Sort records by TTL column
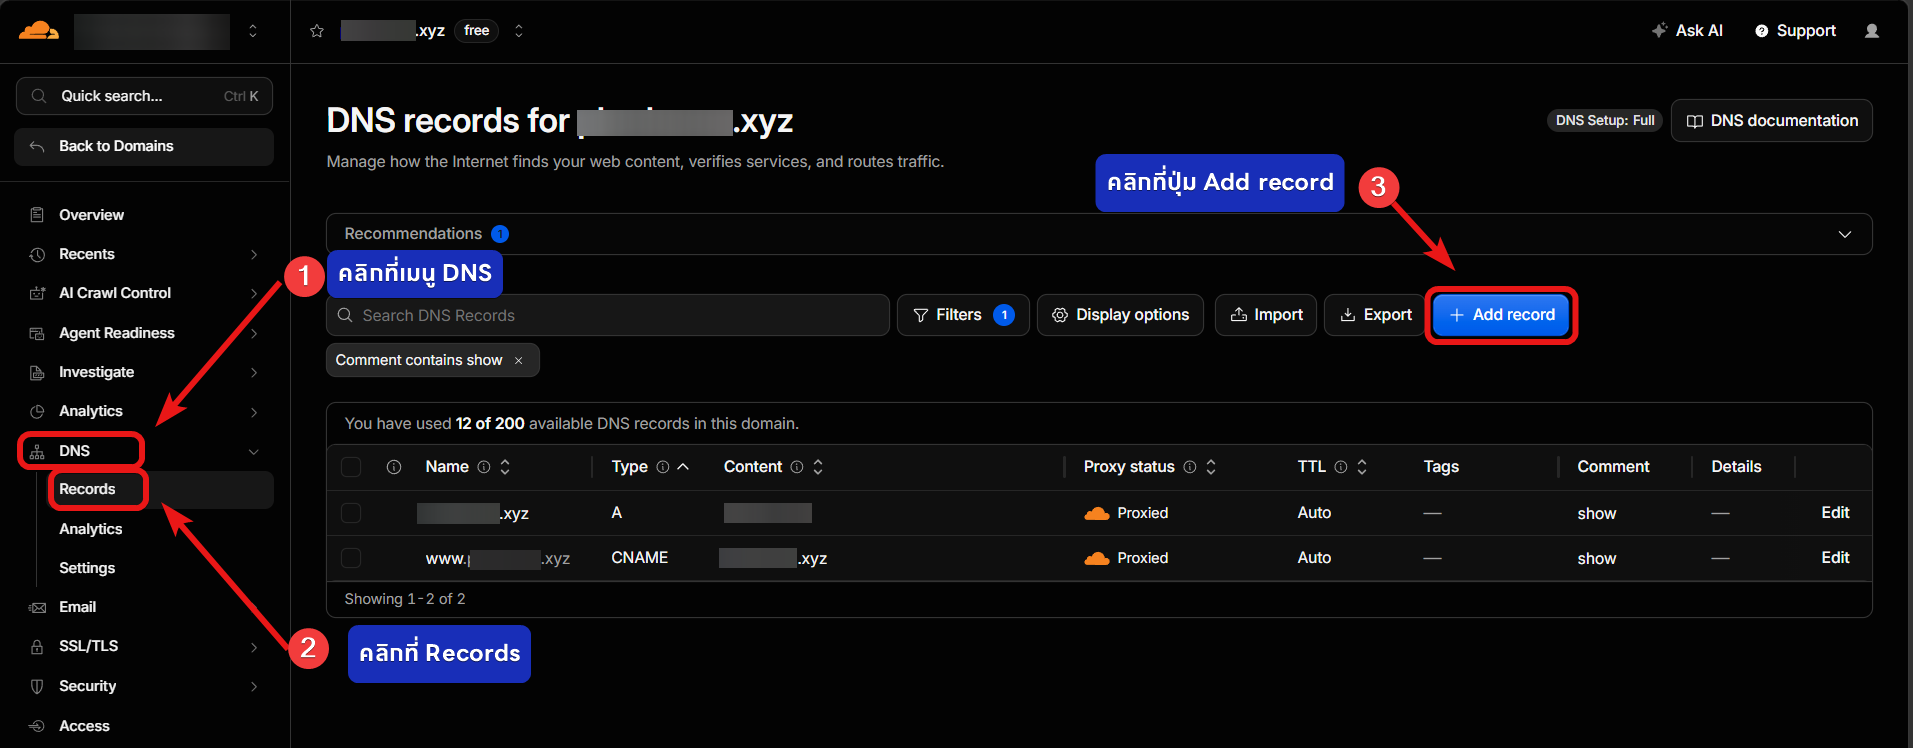The width and height of the screenshot is (1913, 748). coord(1362,467)
